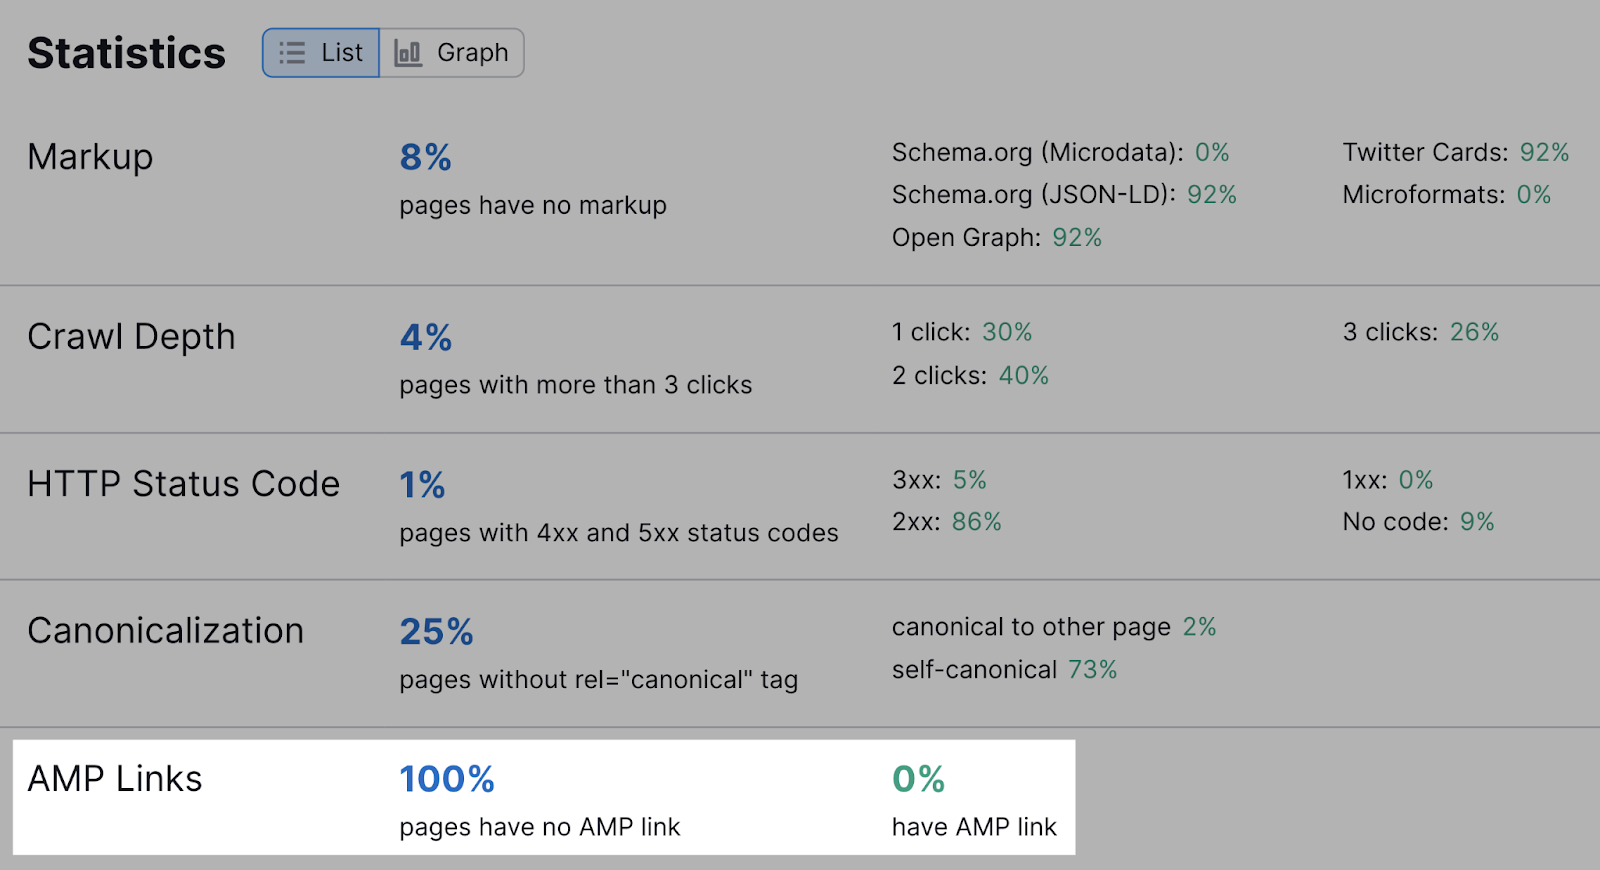Open the 8% pages with no markup link
Screen dimensions: 1600x870
424,157
